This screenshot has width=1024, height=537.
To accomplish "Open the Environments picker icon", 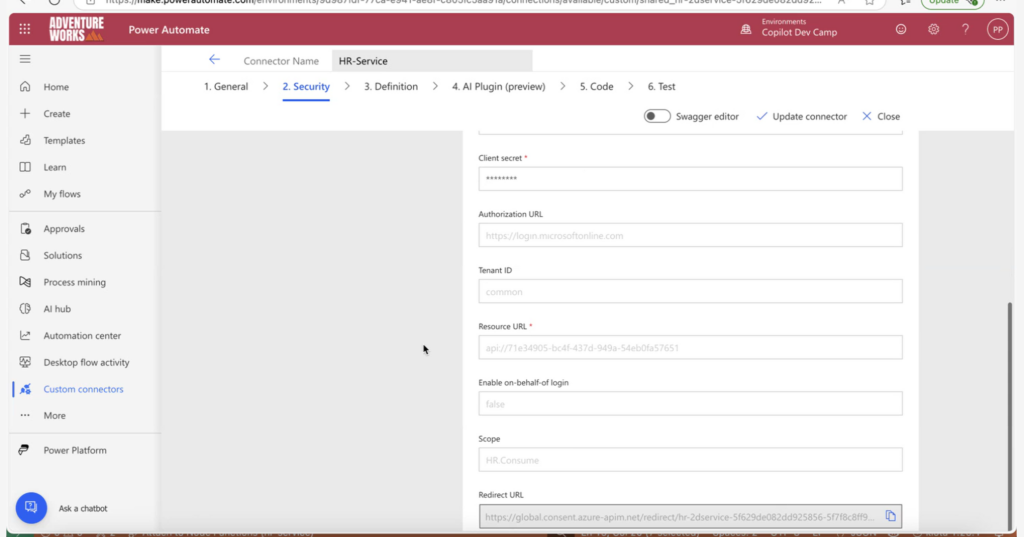I will (746, 29).
